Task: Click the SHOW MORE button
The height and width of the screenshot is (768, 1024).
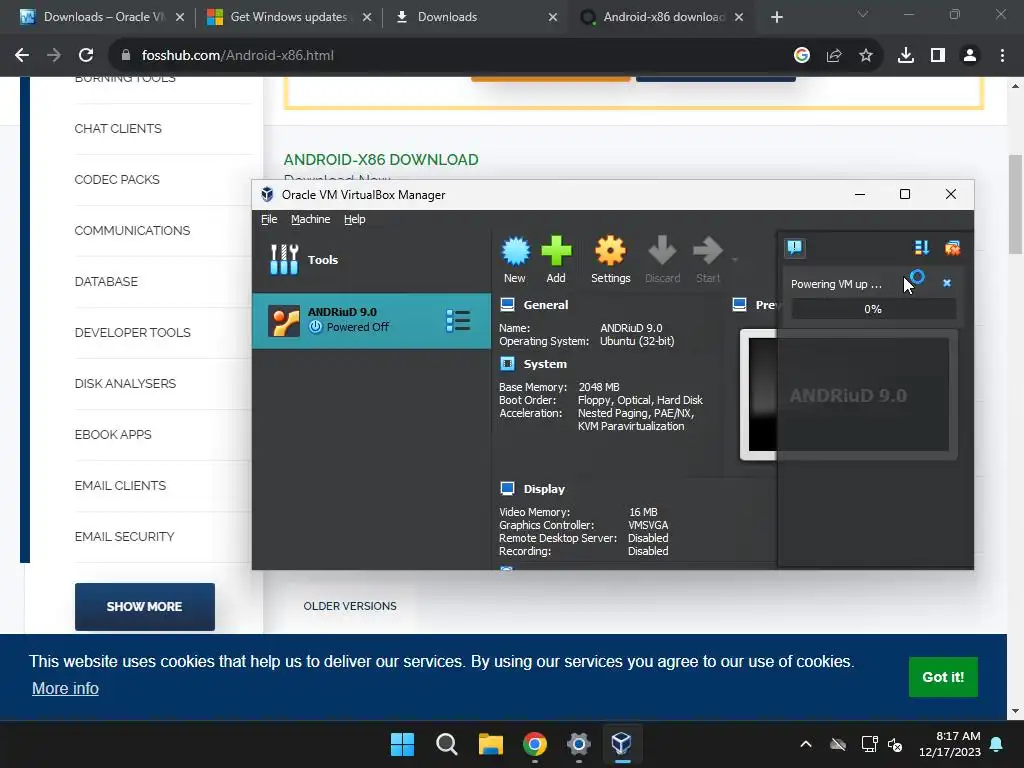Action: (144, 607)
